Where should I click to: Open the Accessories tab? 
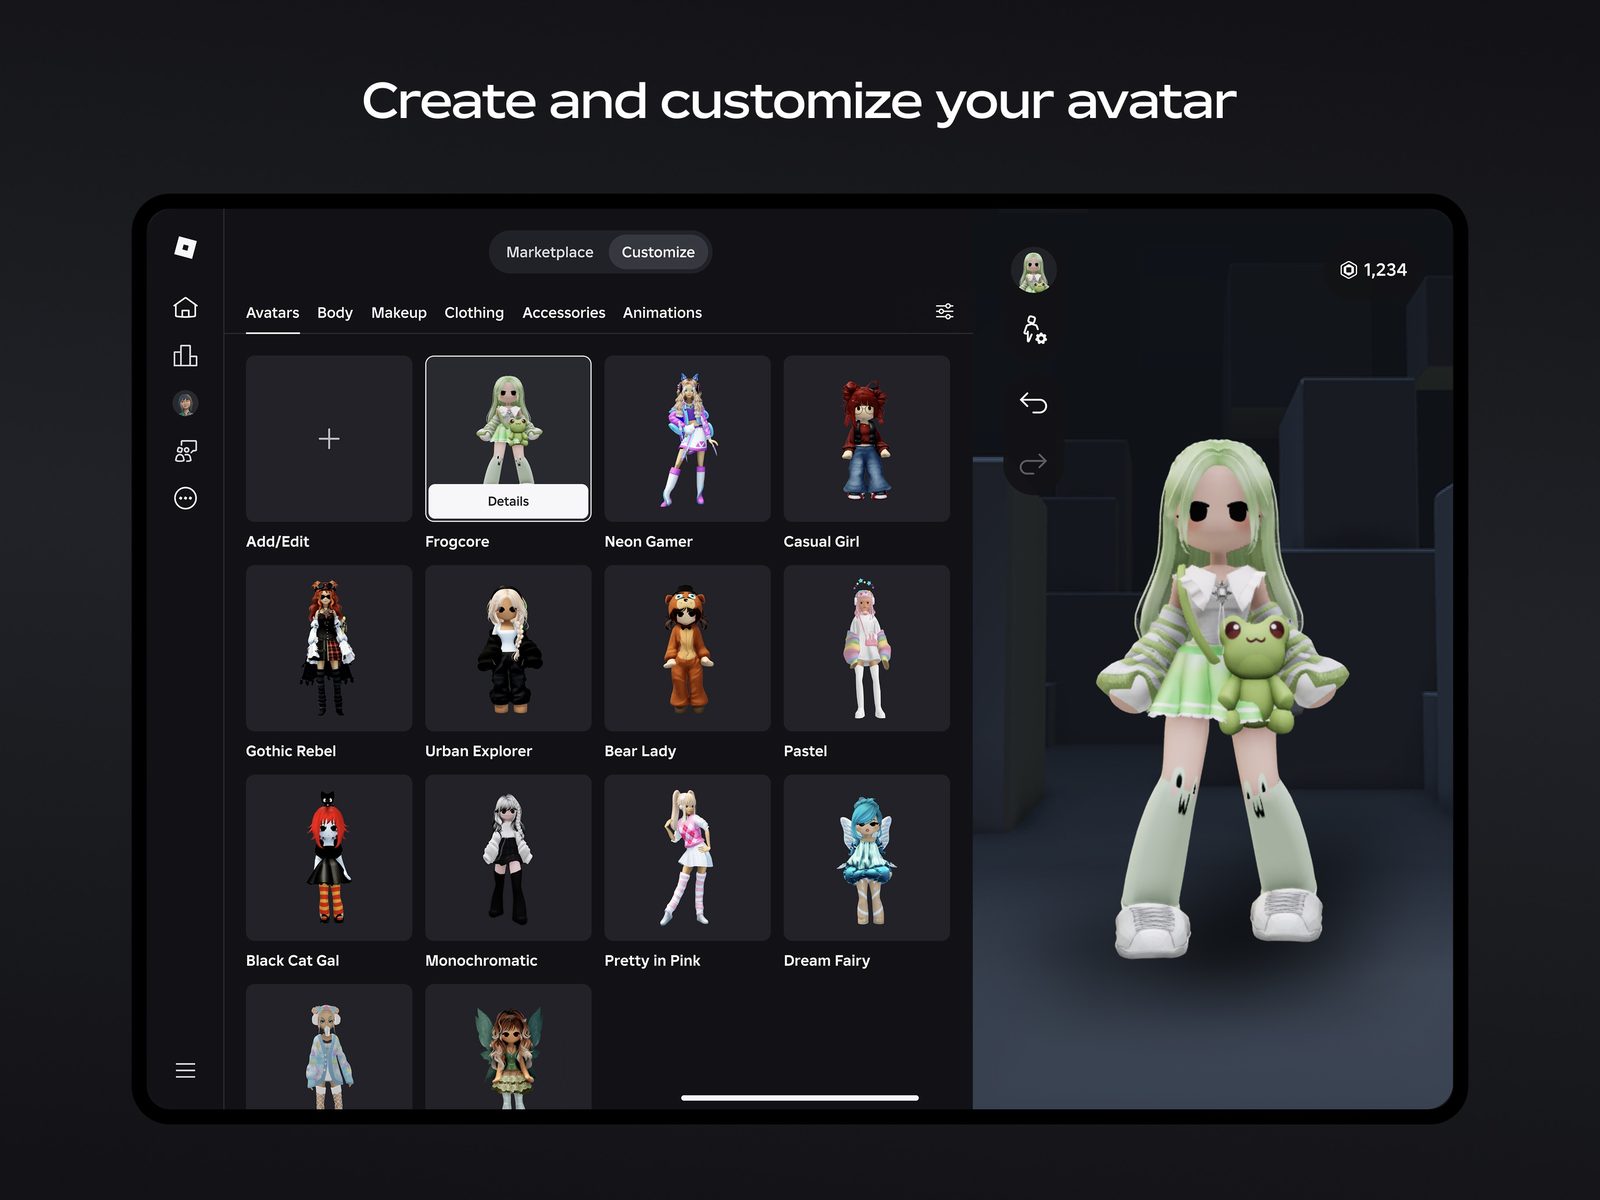coord(564,313)
